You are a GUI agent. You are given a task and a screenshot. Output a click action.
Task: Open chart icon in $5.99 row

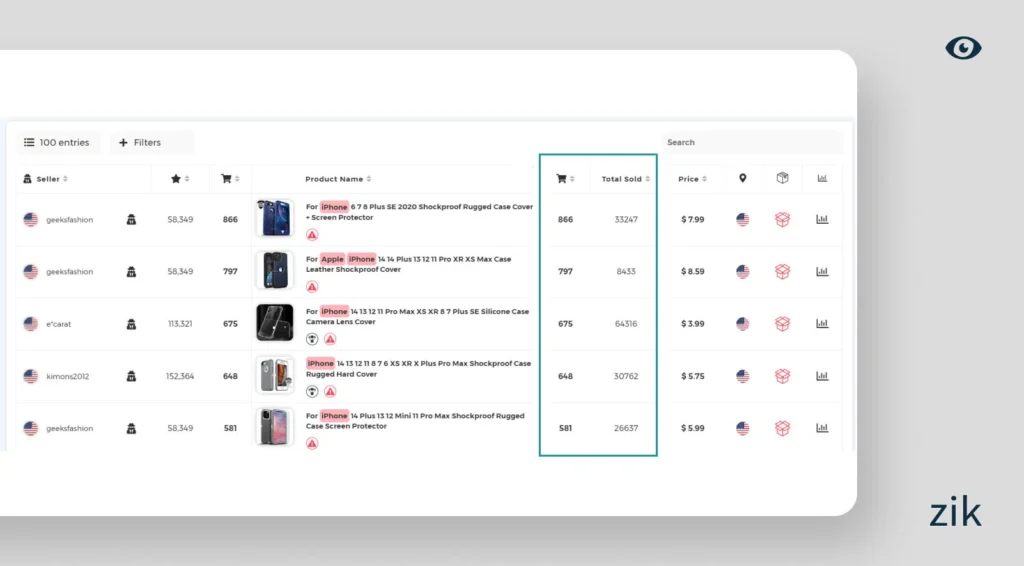point(822,428)
